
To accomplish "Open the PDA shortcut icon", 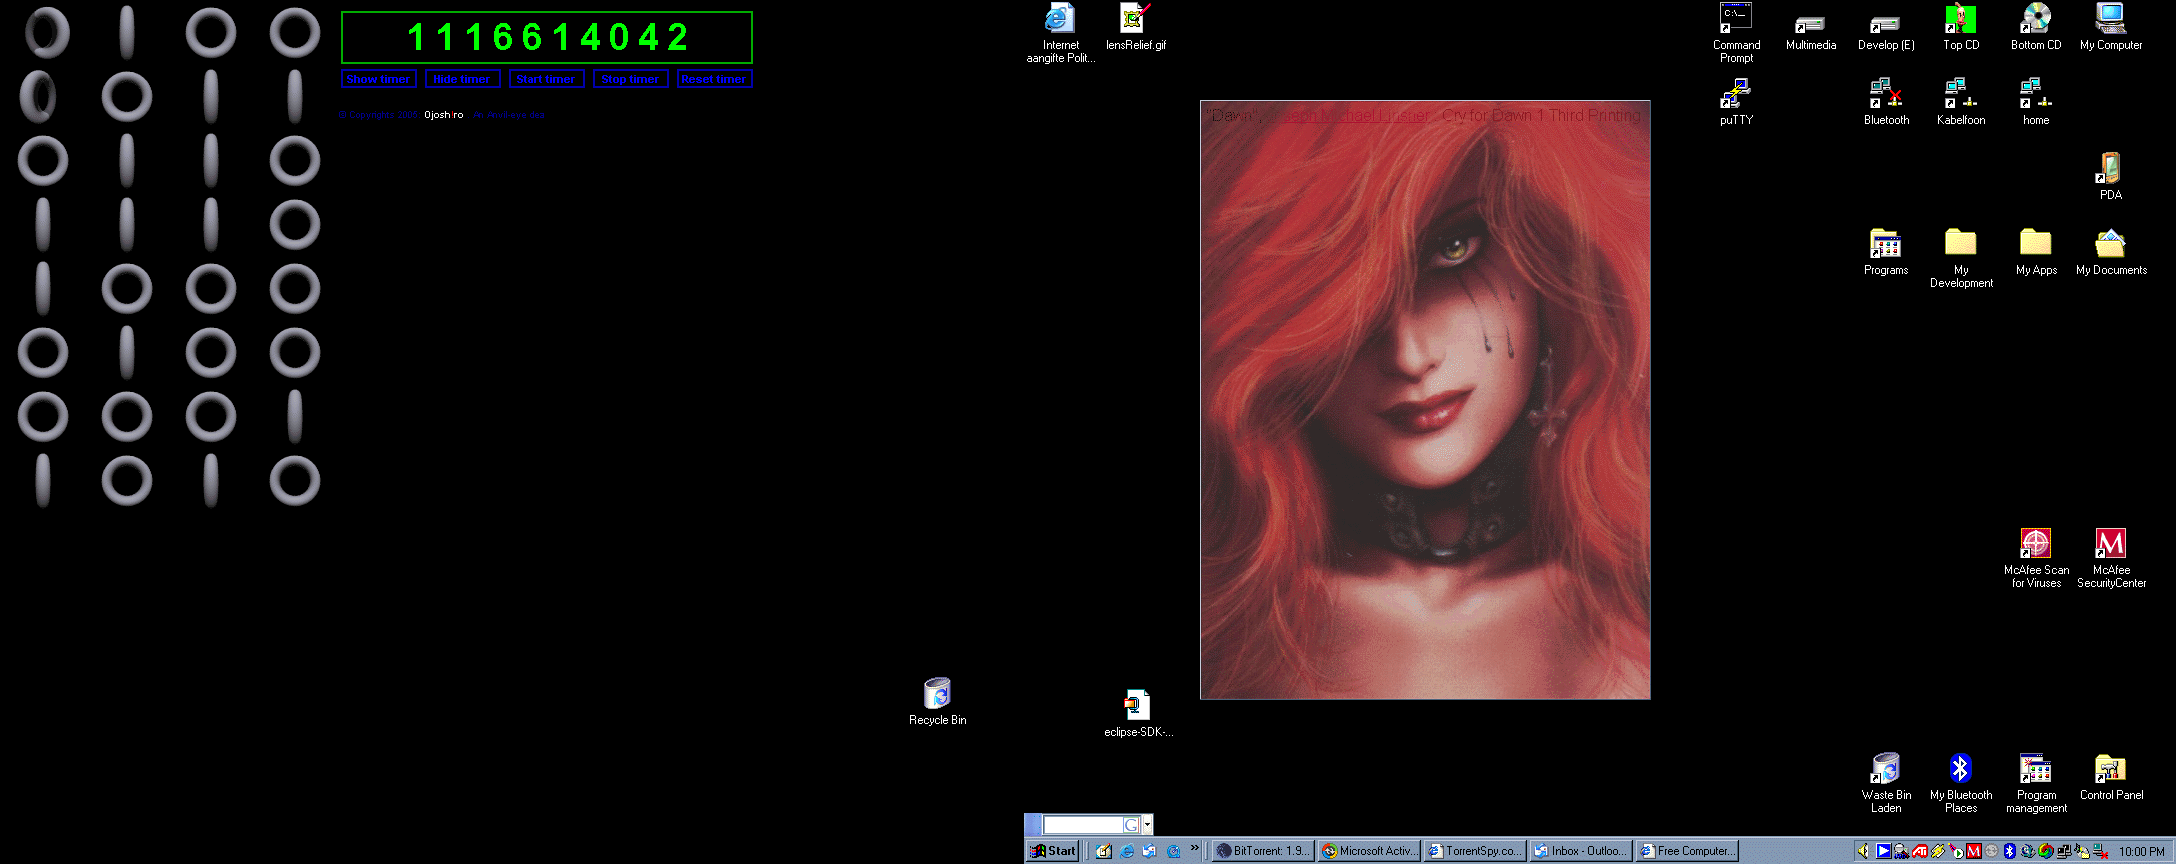I will click(2110, 177).
